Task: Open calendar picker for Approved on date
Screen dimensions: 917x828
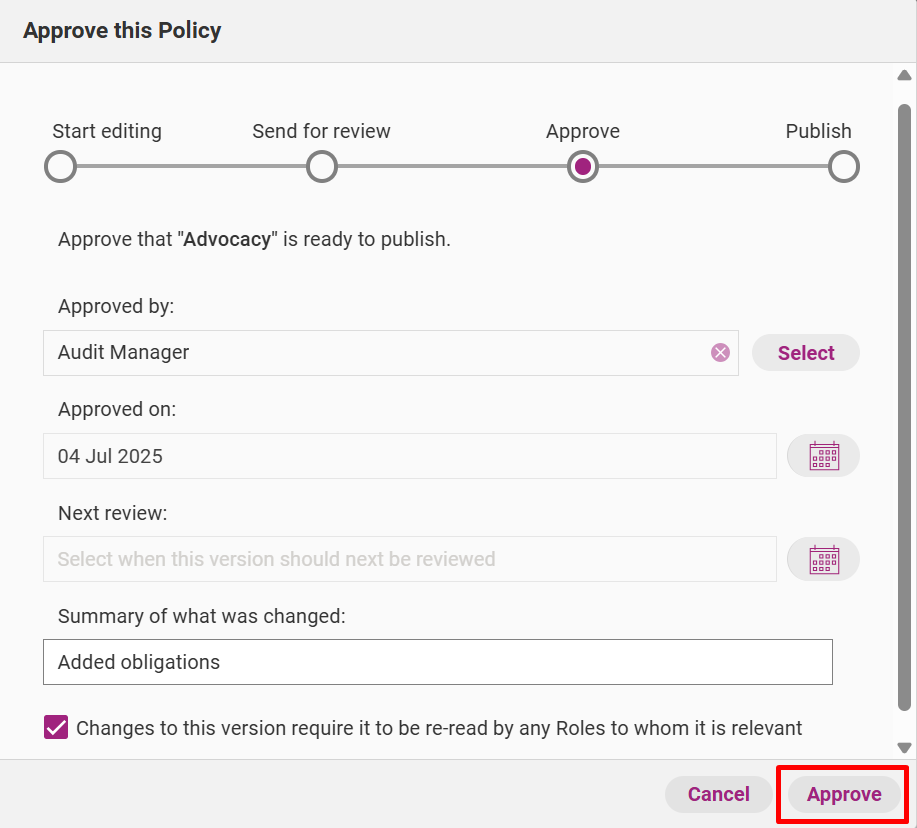Action: tap(823, 456)
